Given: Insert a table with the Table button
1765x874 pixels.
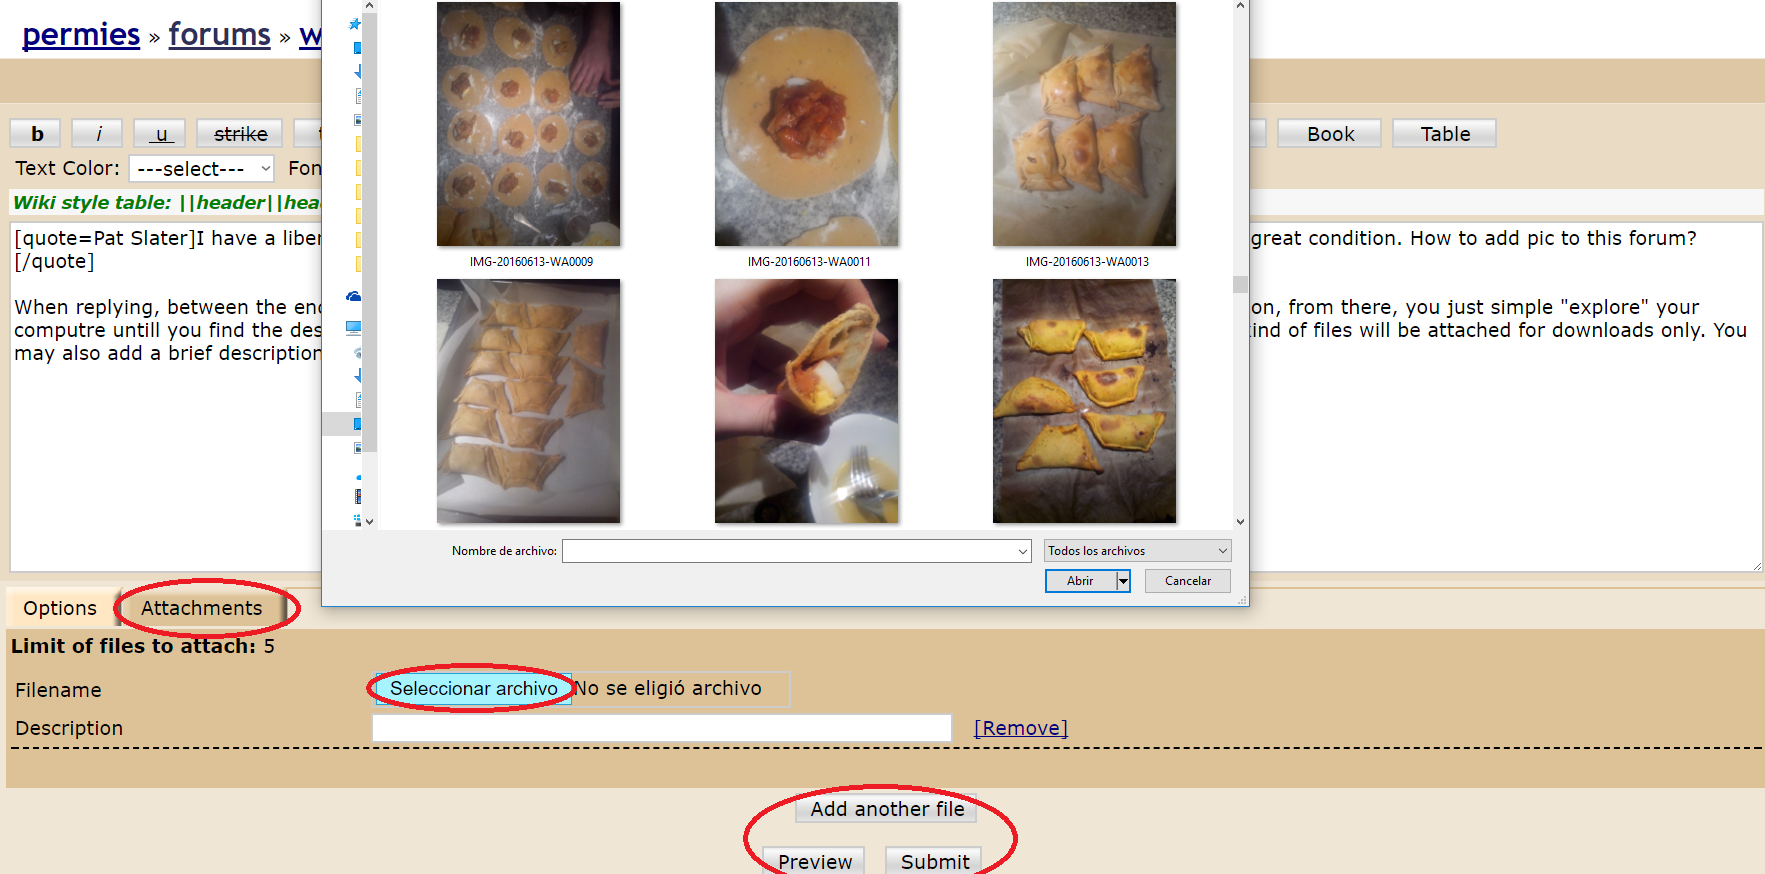Looking at the screenshot, I should click(x=1444, y=134).
